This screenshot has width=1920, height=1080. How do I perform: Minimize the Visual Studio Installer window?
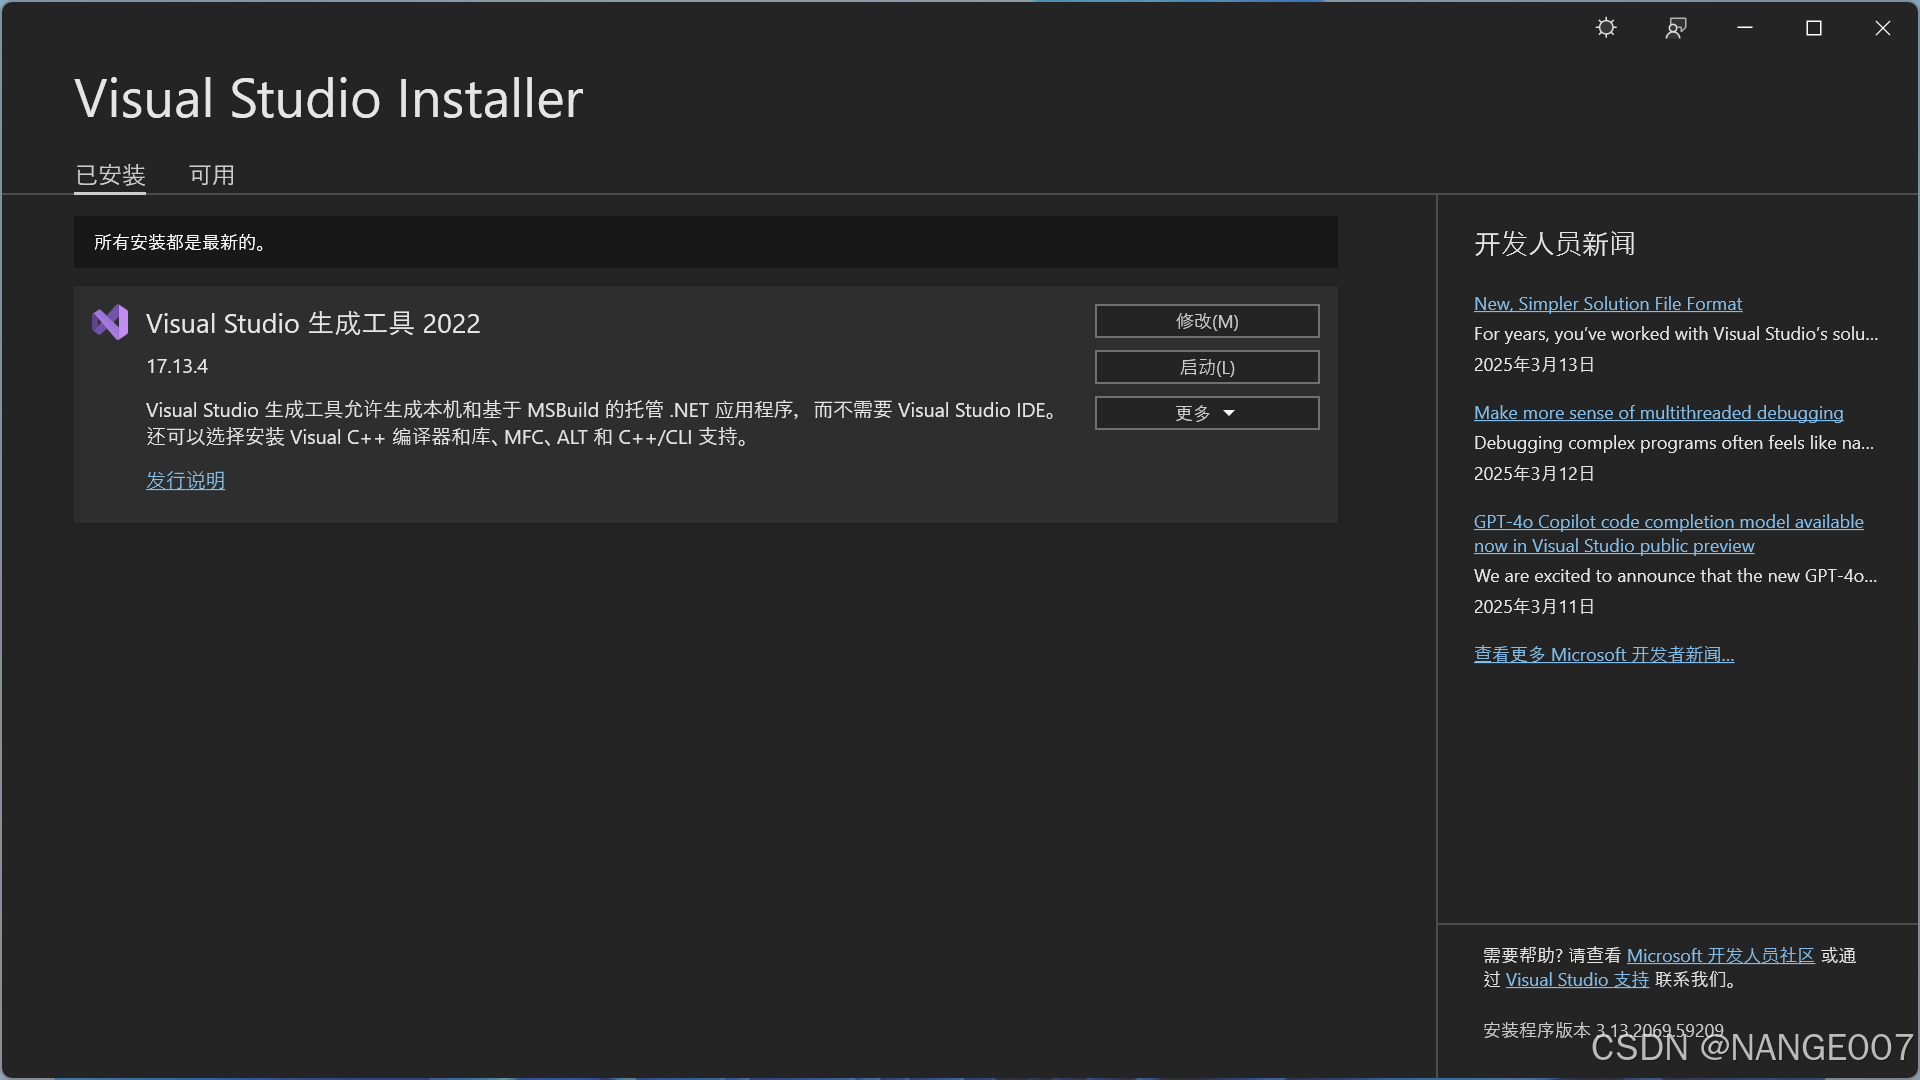pyautogui.click(x=1745, y=28)
